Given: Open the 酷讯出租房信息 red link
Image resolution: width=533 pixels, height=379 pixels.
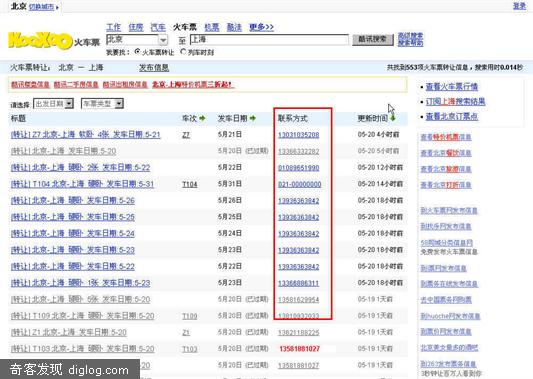Looking at the screenshot, I should [125, 84].
